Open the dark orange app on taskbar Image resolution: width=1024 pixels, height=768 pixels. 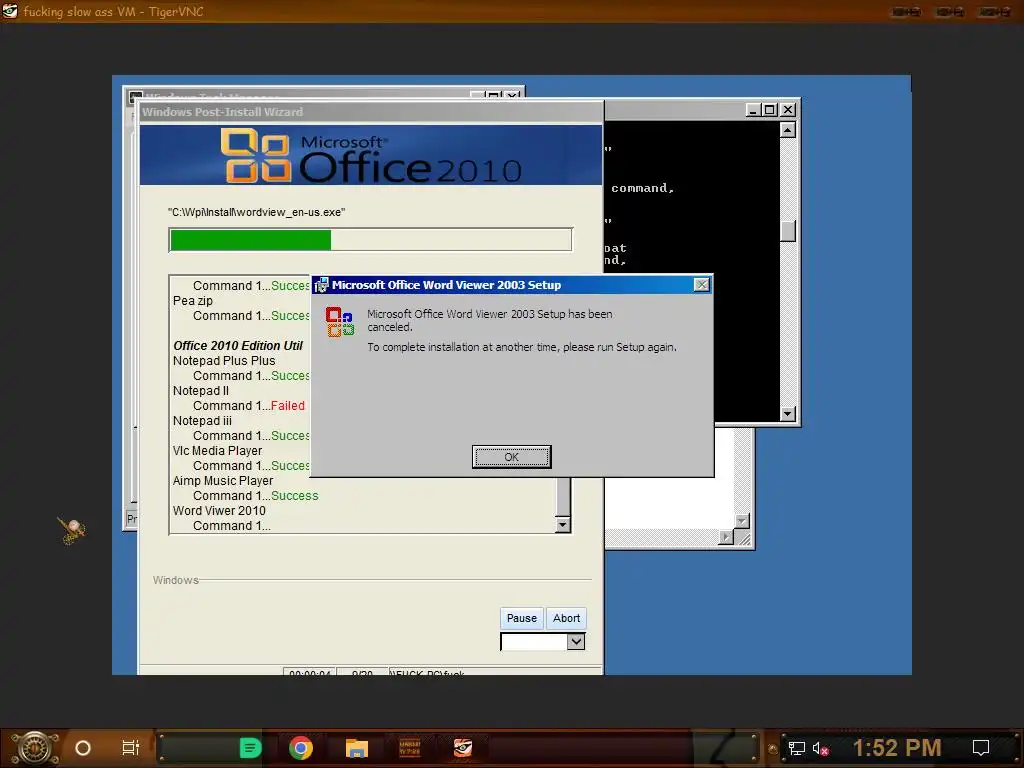tap(409, 748)
